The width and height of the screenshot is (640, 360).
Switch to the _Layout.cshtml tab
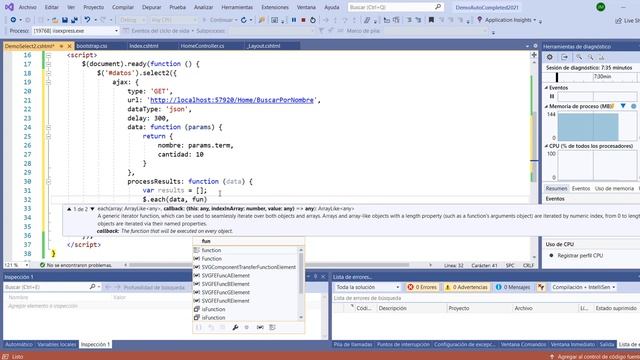[x=264, y=46]
